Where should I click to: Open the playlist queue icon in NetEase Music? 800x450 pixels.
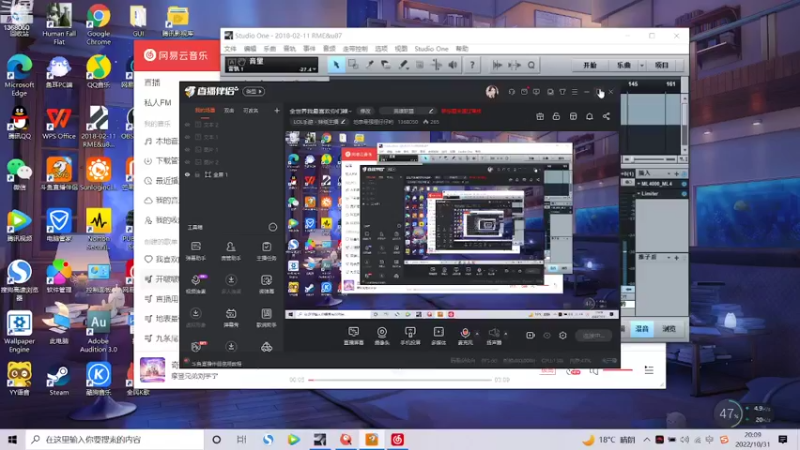649,370
